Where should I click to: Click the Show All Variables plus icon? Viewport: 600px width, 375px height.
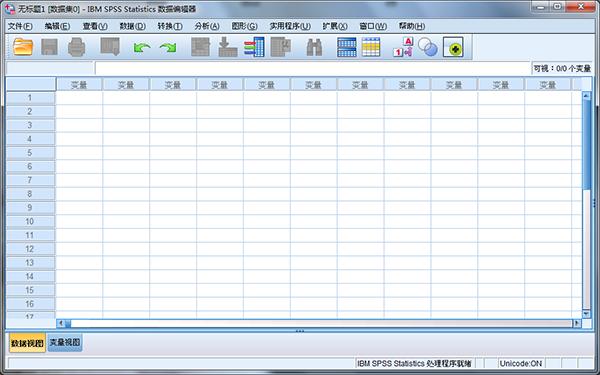[x=453, y=47]
